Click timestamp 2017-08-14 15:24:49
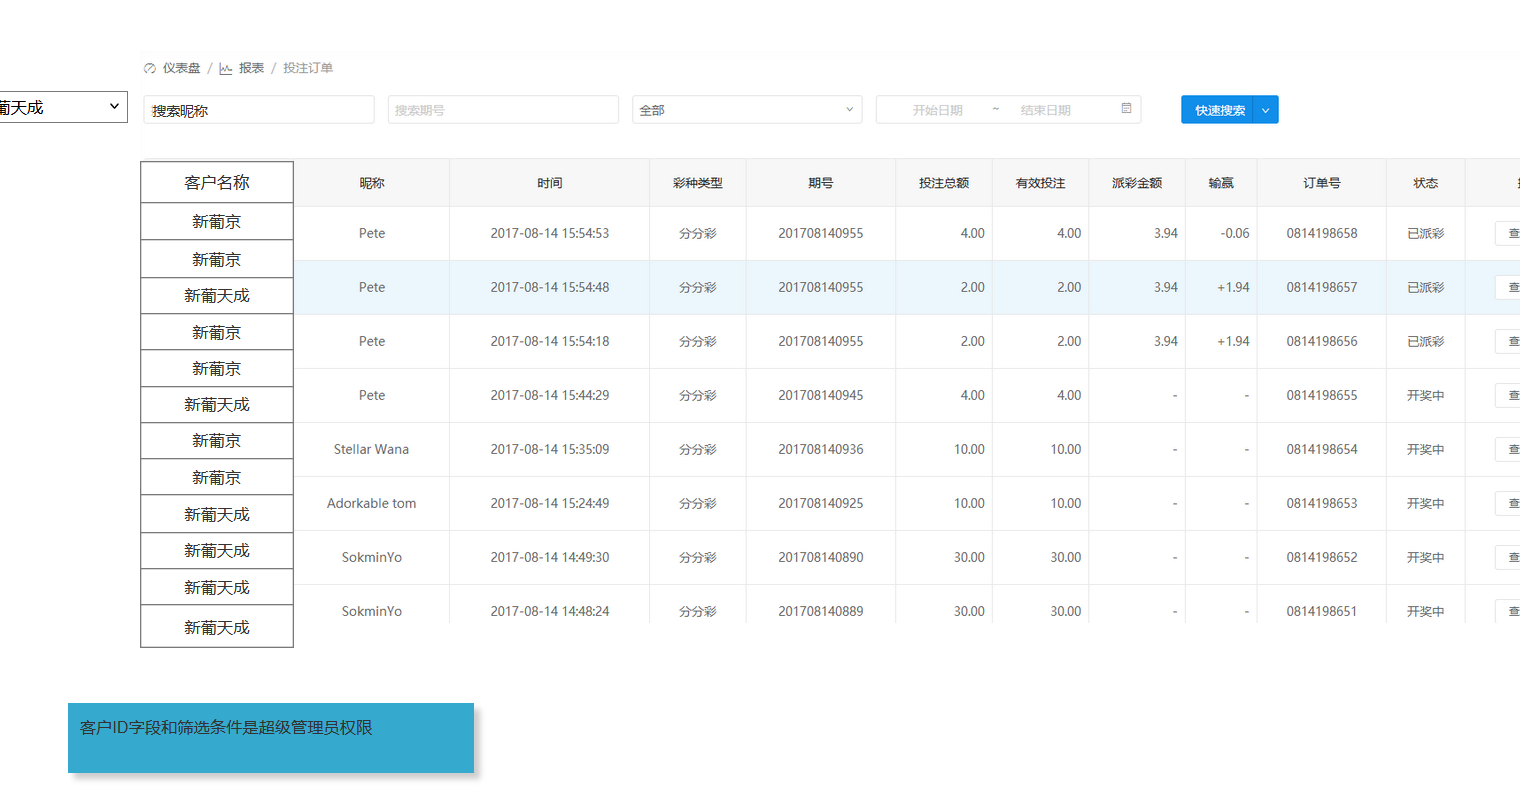 point(550,503)
